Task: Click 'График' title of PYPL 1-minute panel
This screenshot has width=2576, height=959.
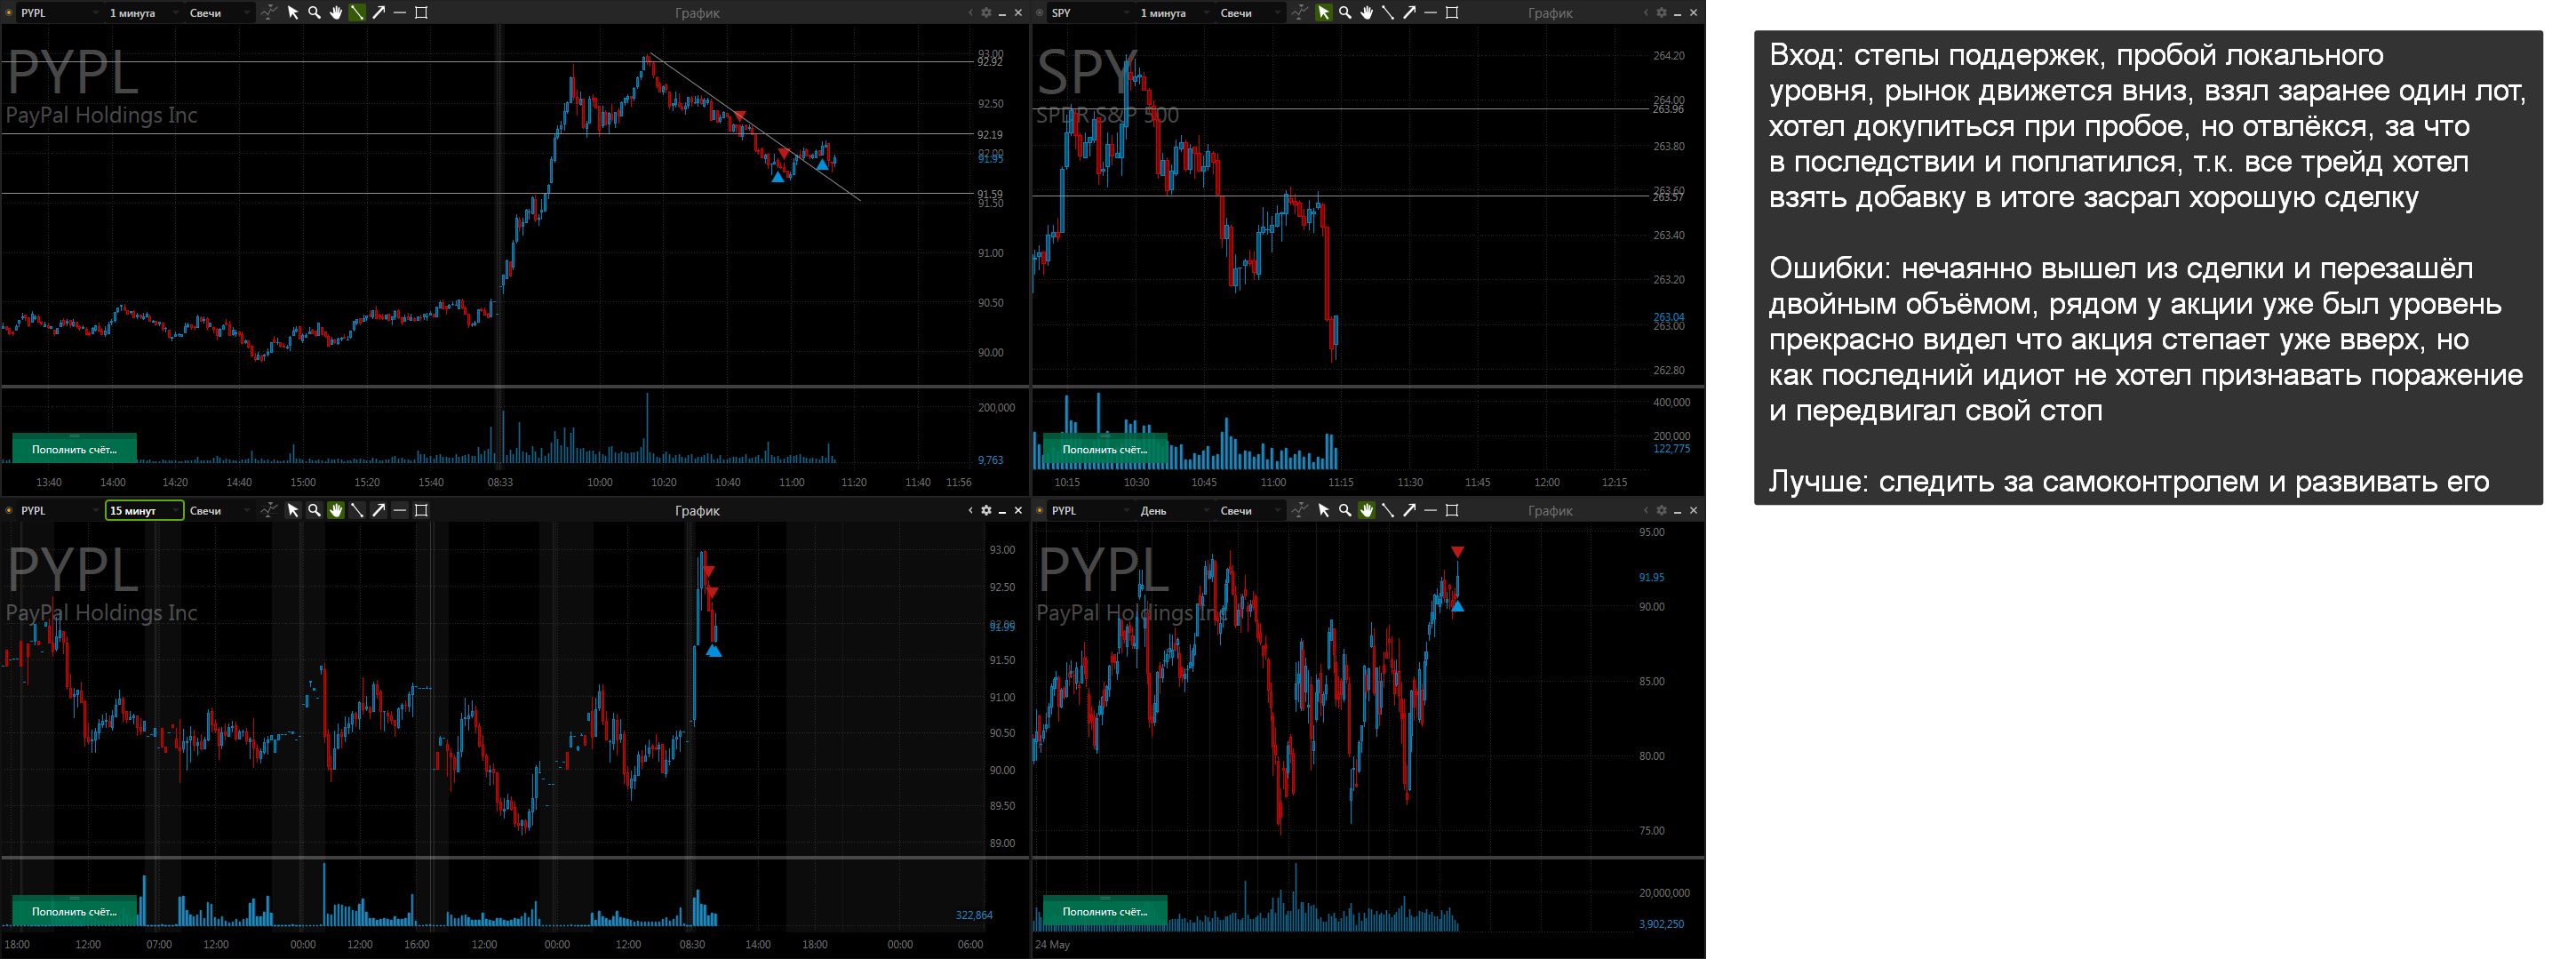Action: 697,13
